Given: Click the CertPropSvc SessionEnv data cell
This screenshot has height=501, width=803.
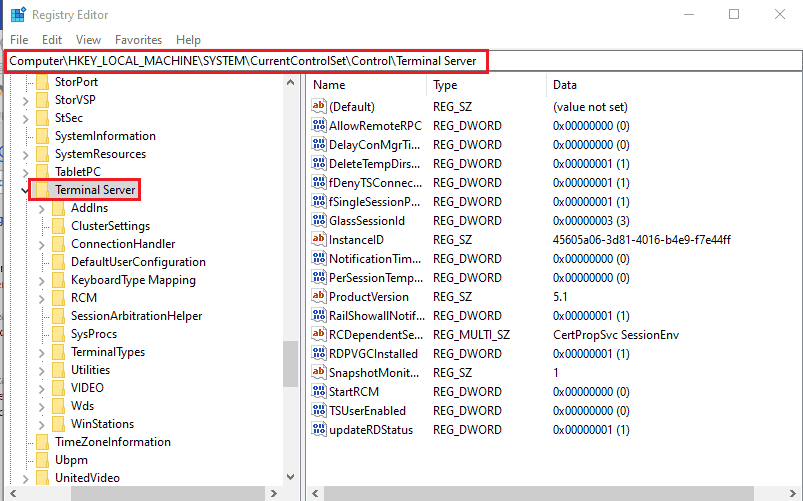Looking at the screenshot, I should click(616, 335).
